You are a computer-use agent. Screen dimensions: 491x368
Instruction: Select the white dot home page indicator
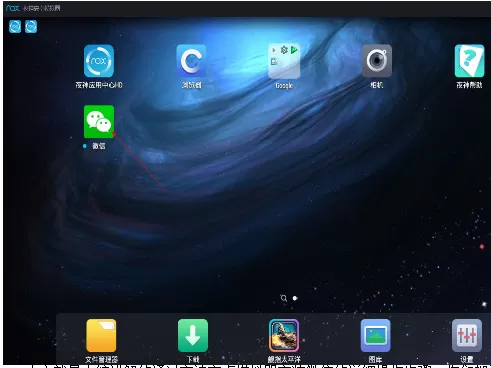[x=295, y=298]
